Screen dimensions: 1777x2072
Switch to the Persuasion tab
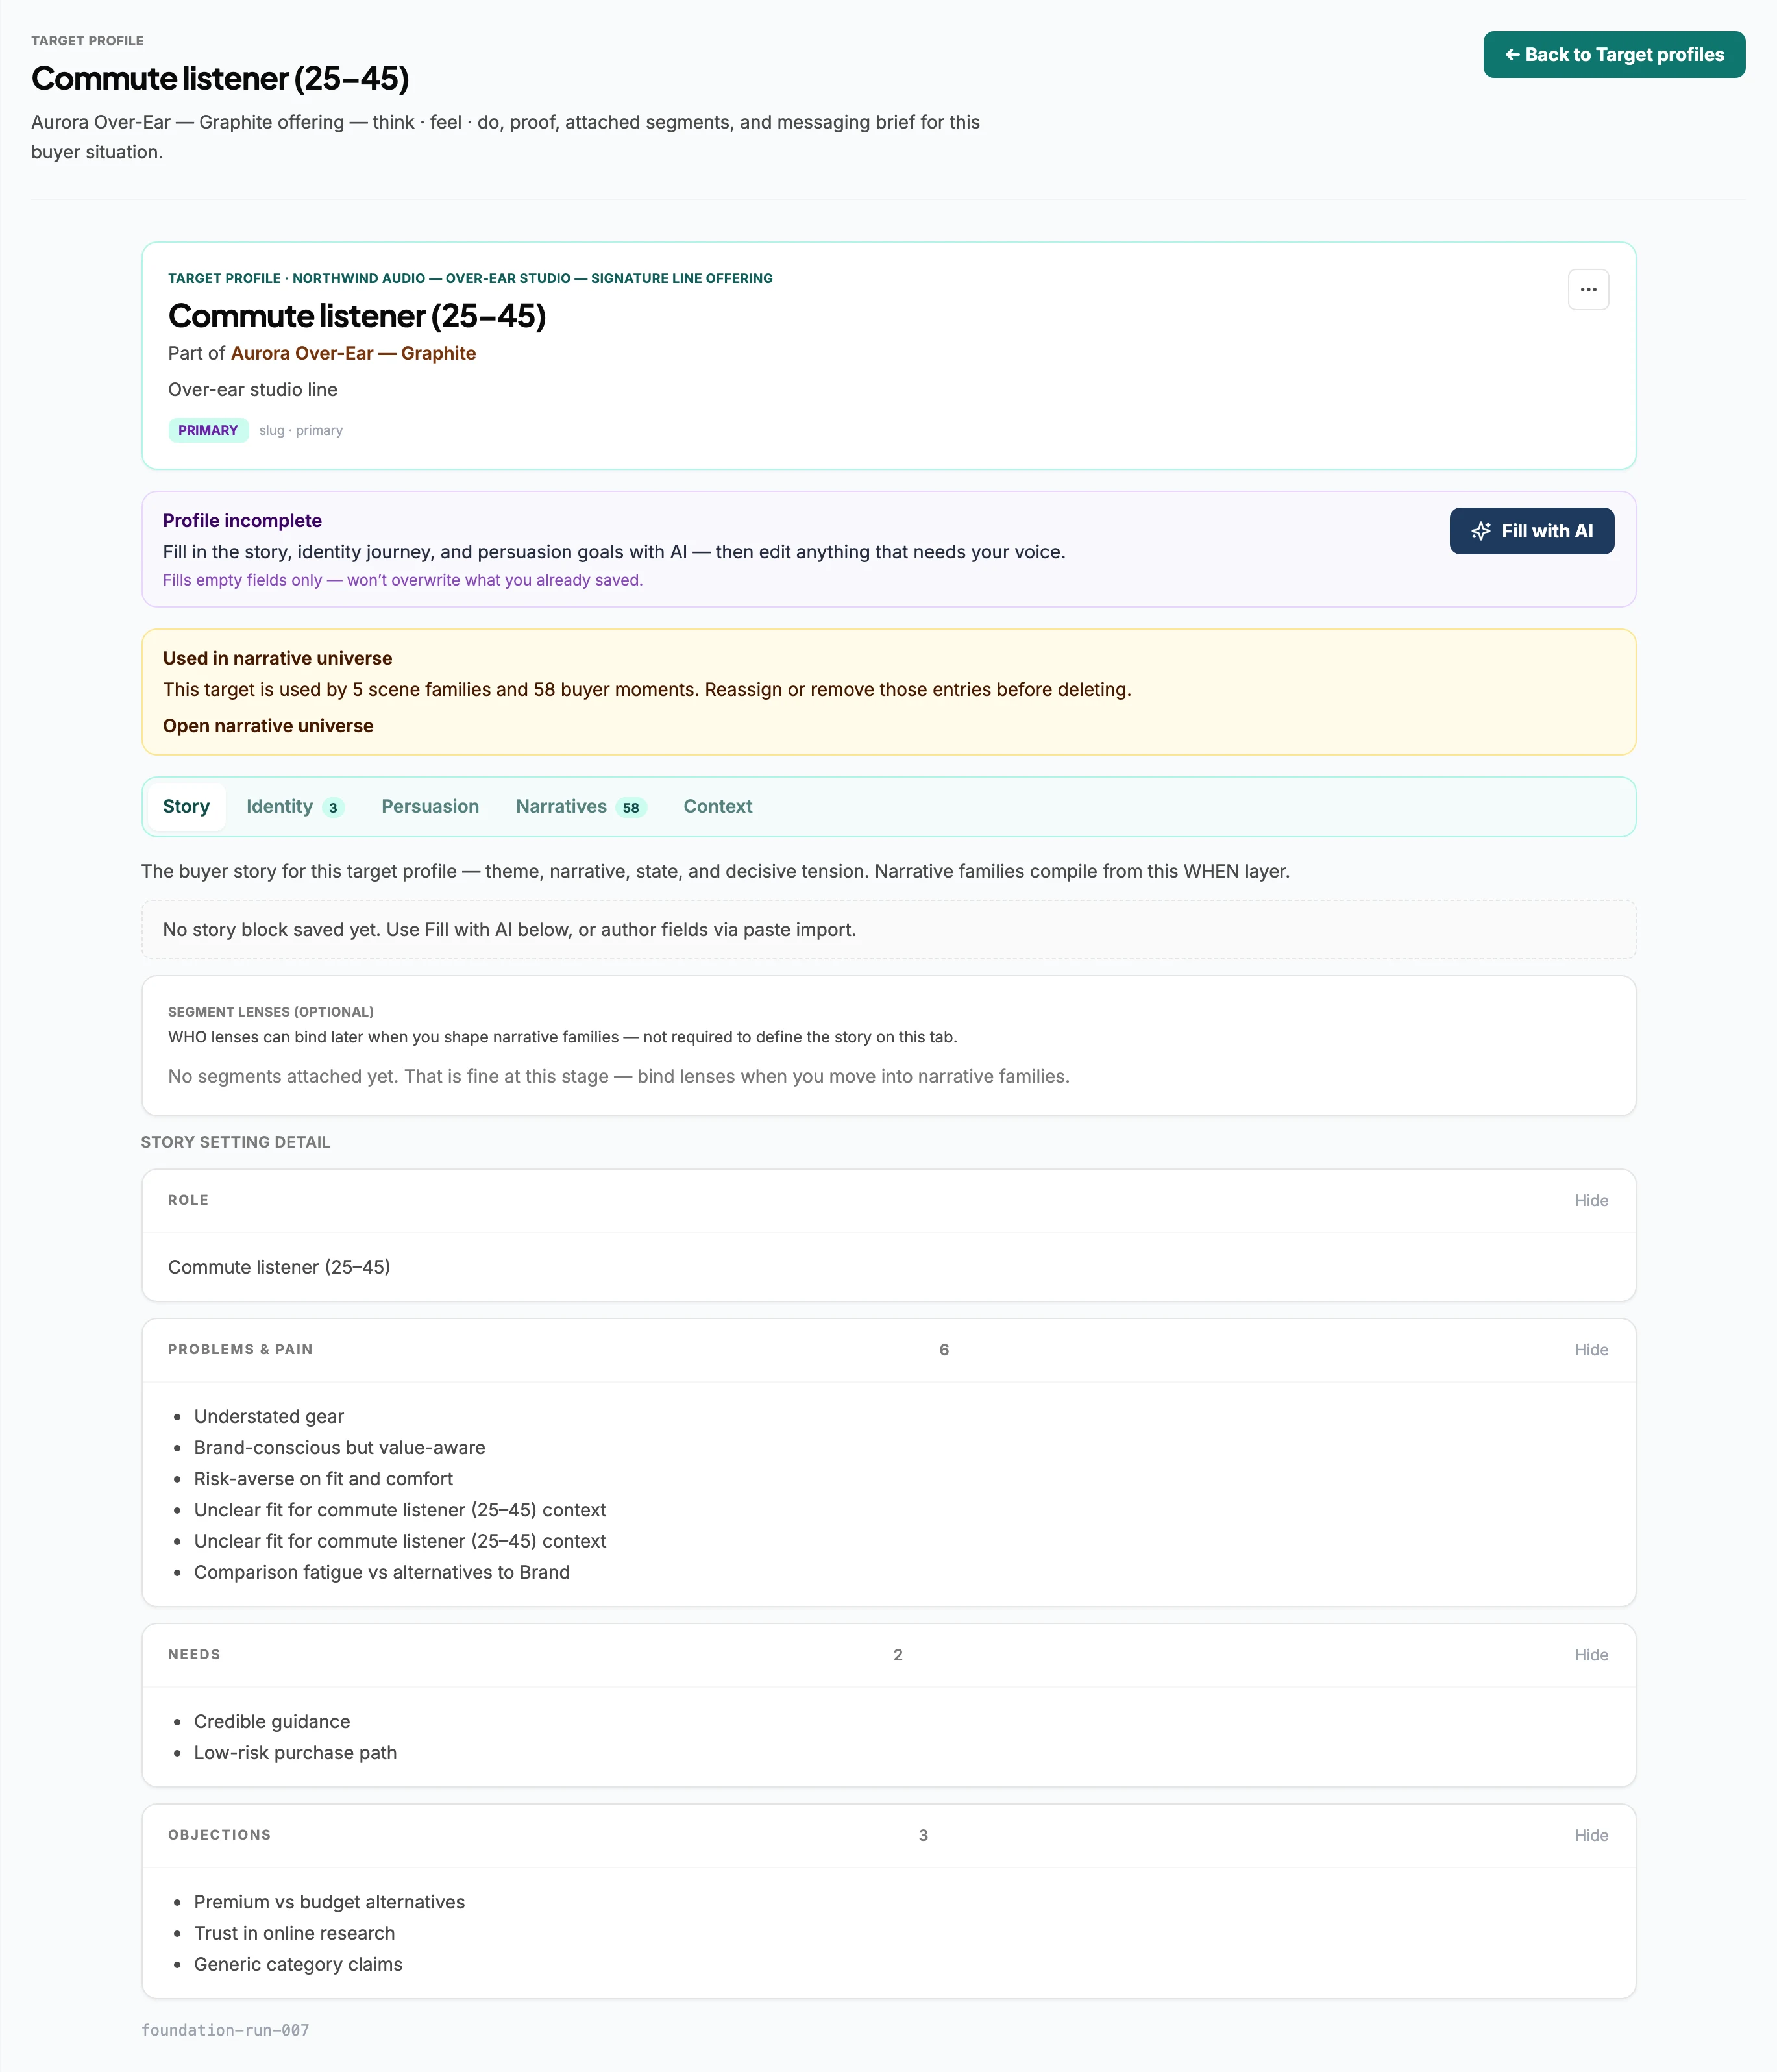[430, 807]
